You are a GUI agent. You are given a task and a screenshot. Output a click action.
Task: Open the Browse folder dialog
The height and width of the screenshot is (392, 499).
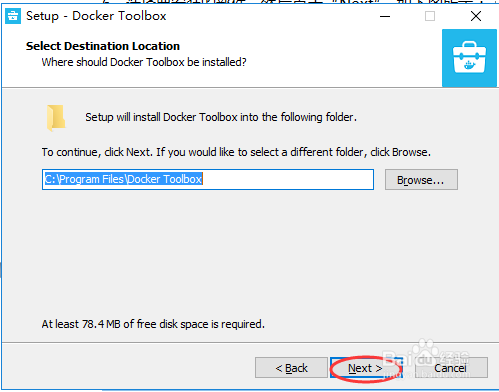[x=421, y=180]
